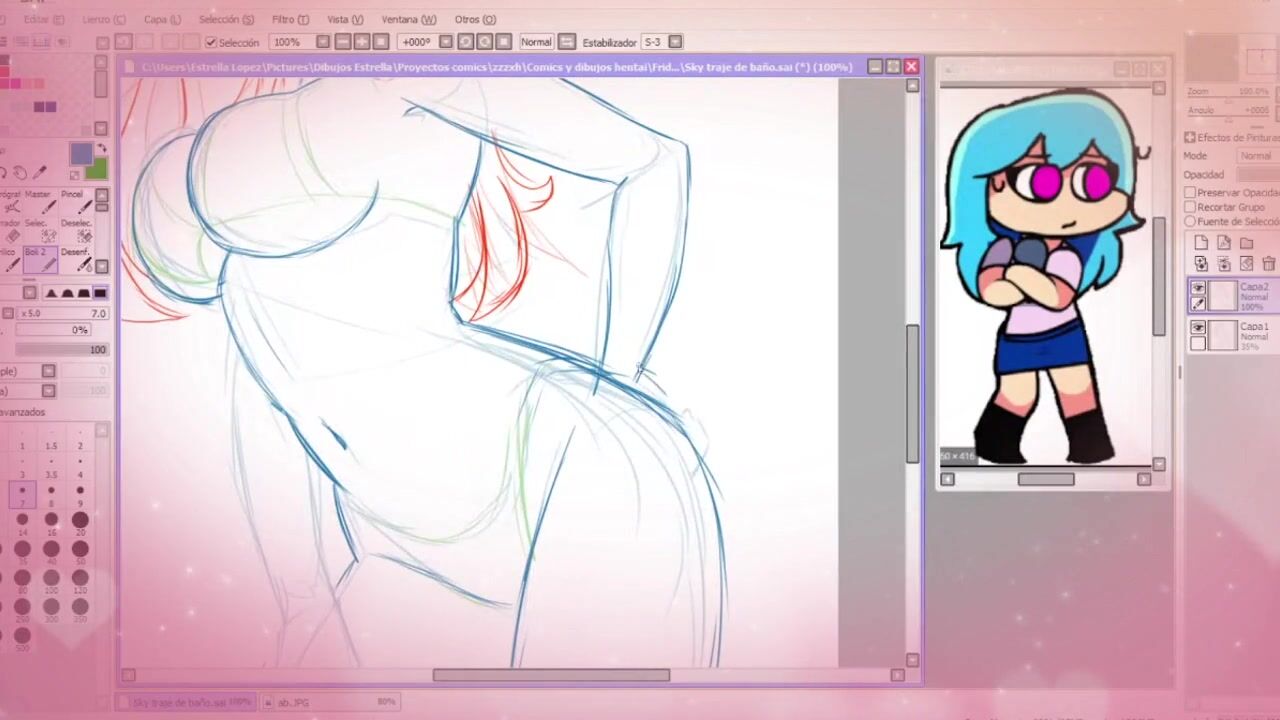Choose the Master pencil tool
This screenshot has width=1280, height=720.
pyautogui.click(x=39, y=202)
